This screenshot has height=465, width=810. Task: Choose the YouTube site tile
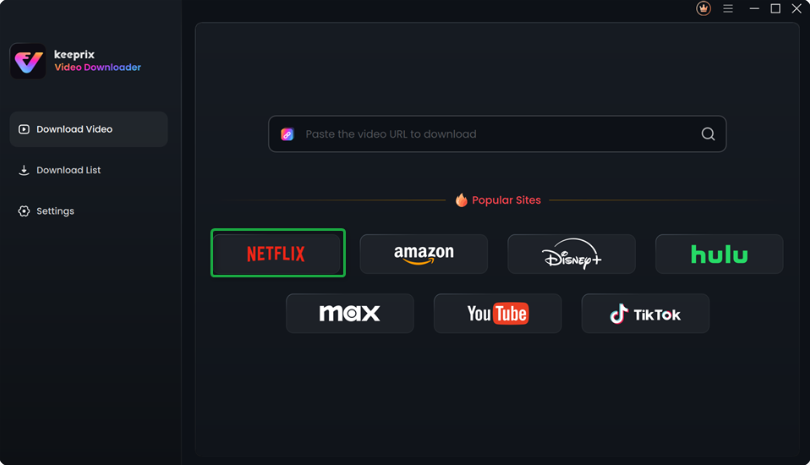tap(497, 313)
